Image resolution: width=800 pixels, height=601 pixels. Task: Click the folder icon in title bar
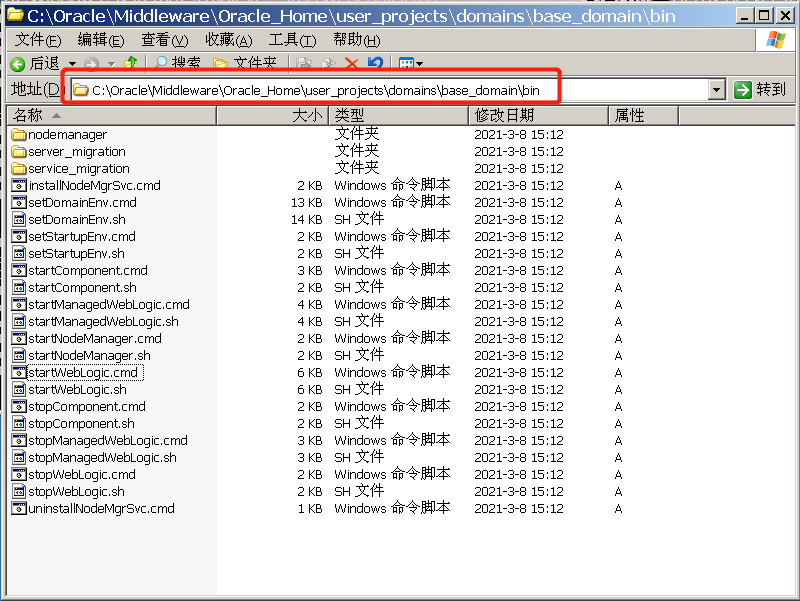point(15,15)
